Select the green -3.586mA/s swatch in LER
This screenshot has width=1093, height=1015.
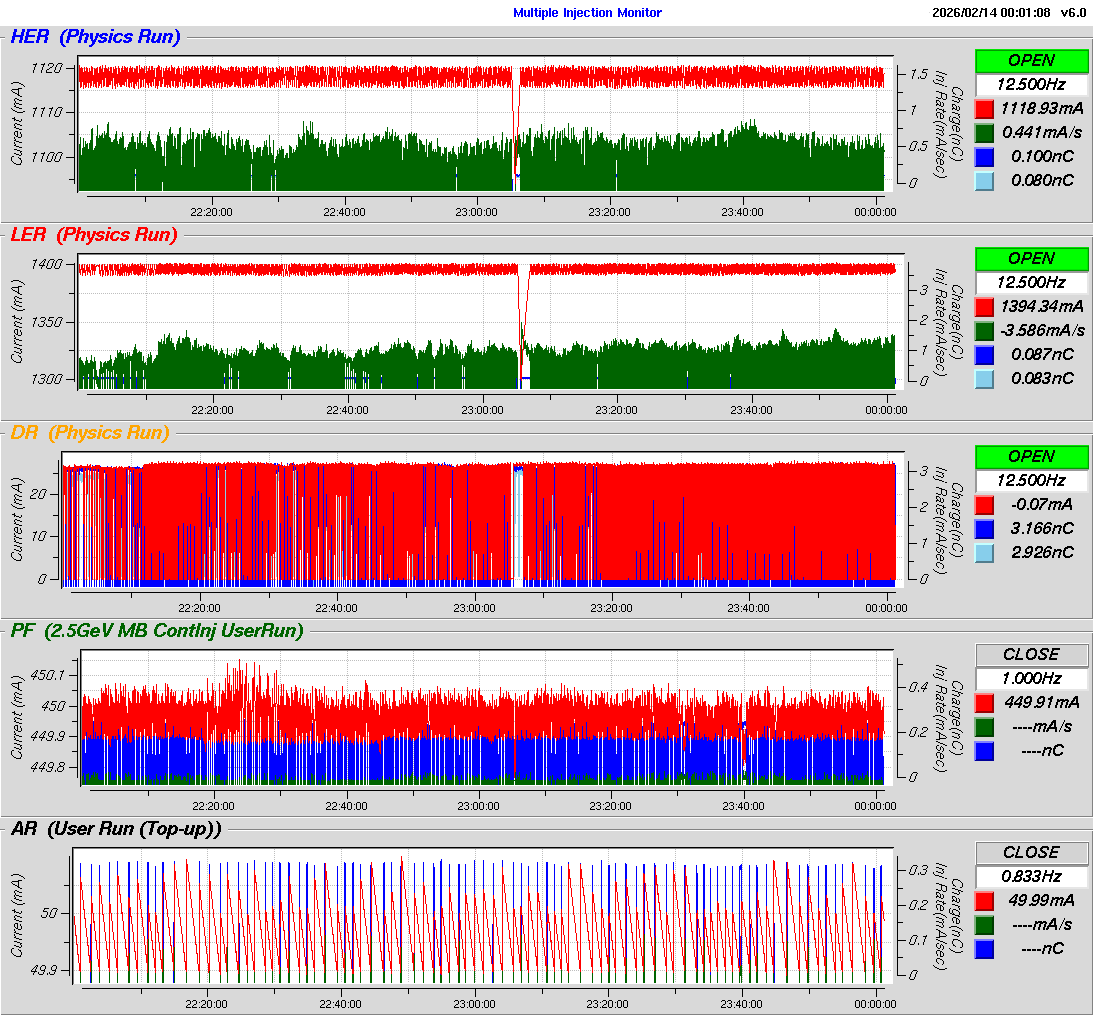[x=984, y=330]
